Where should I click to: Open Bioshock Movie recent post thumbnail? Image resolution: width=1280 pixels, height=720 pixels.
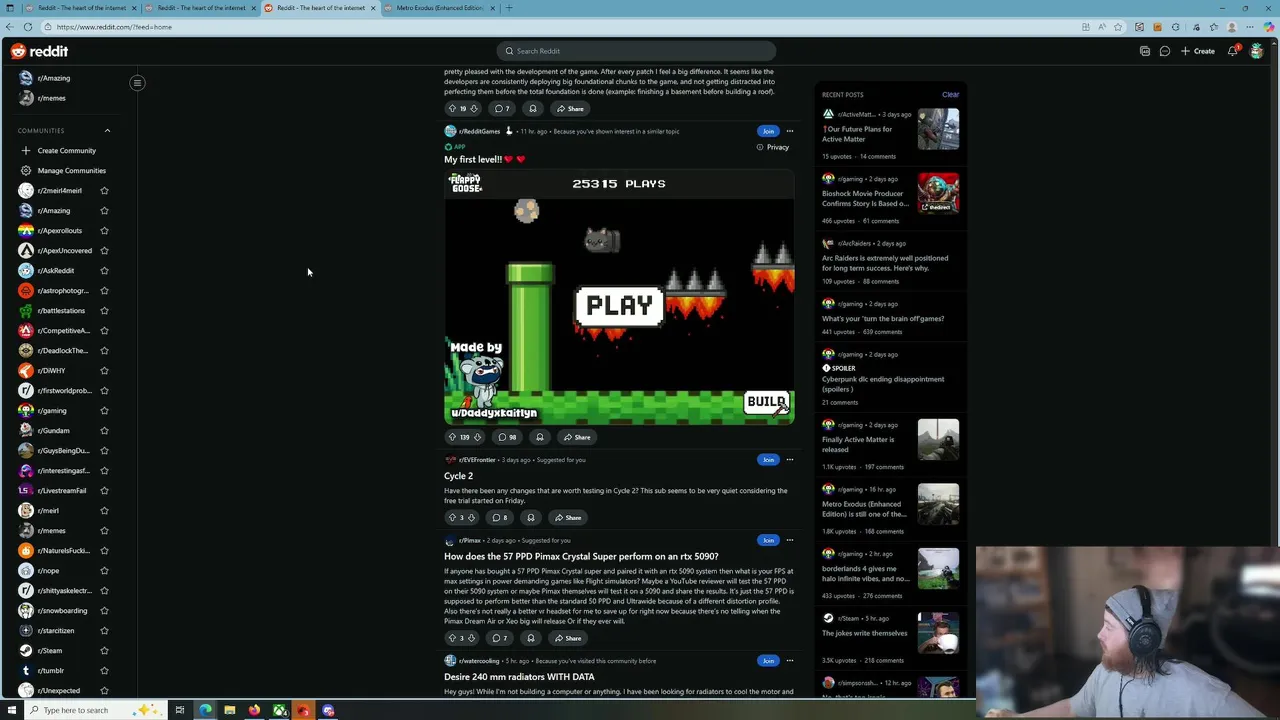(x=938, y=193)
